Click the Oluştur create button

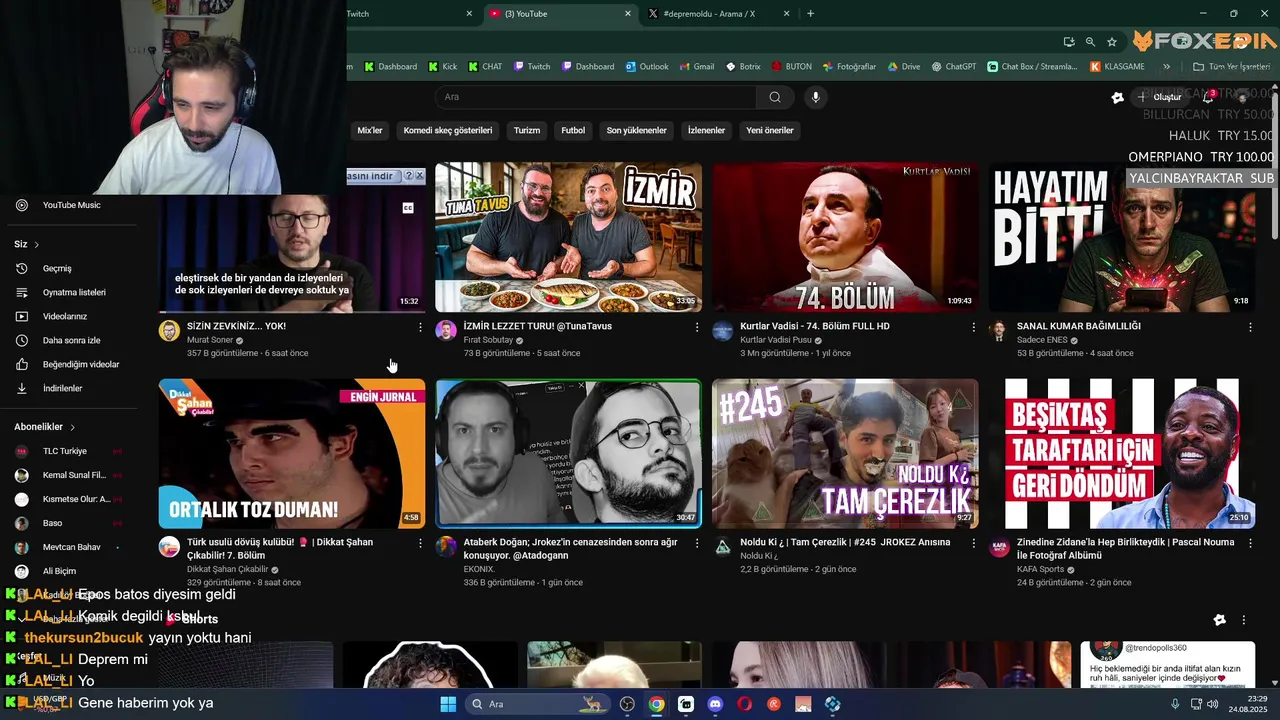[x=1159, y=97]
